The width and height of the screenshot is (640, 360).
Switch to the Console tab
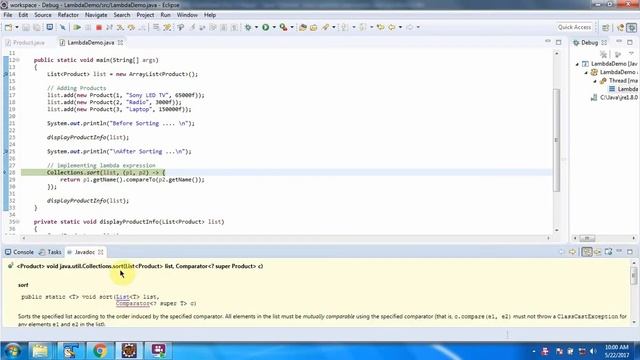(20, 252)
